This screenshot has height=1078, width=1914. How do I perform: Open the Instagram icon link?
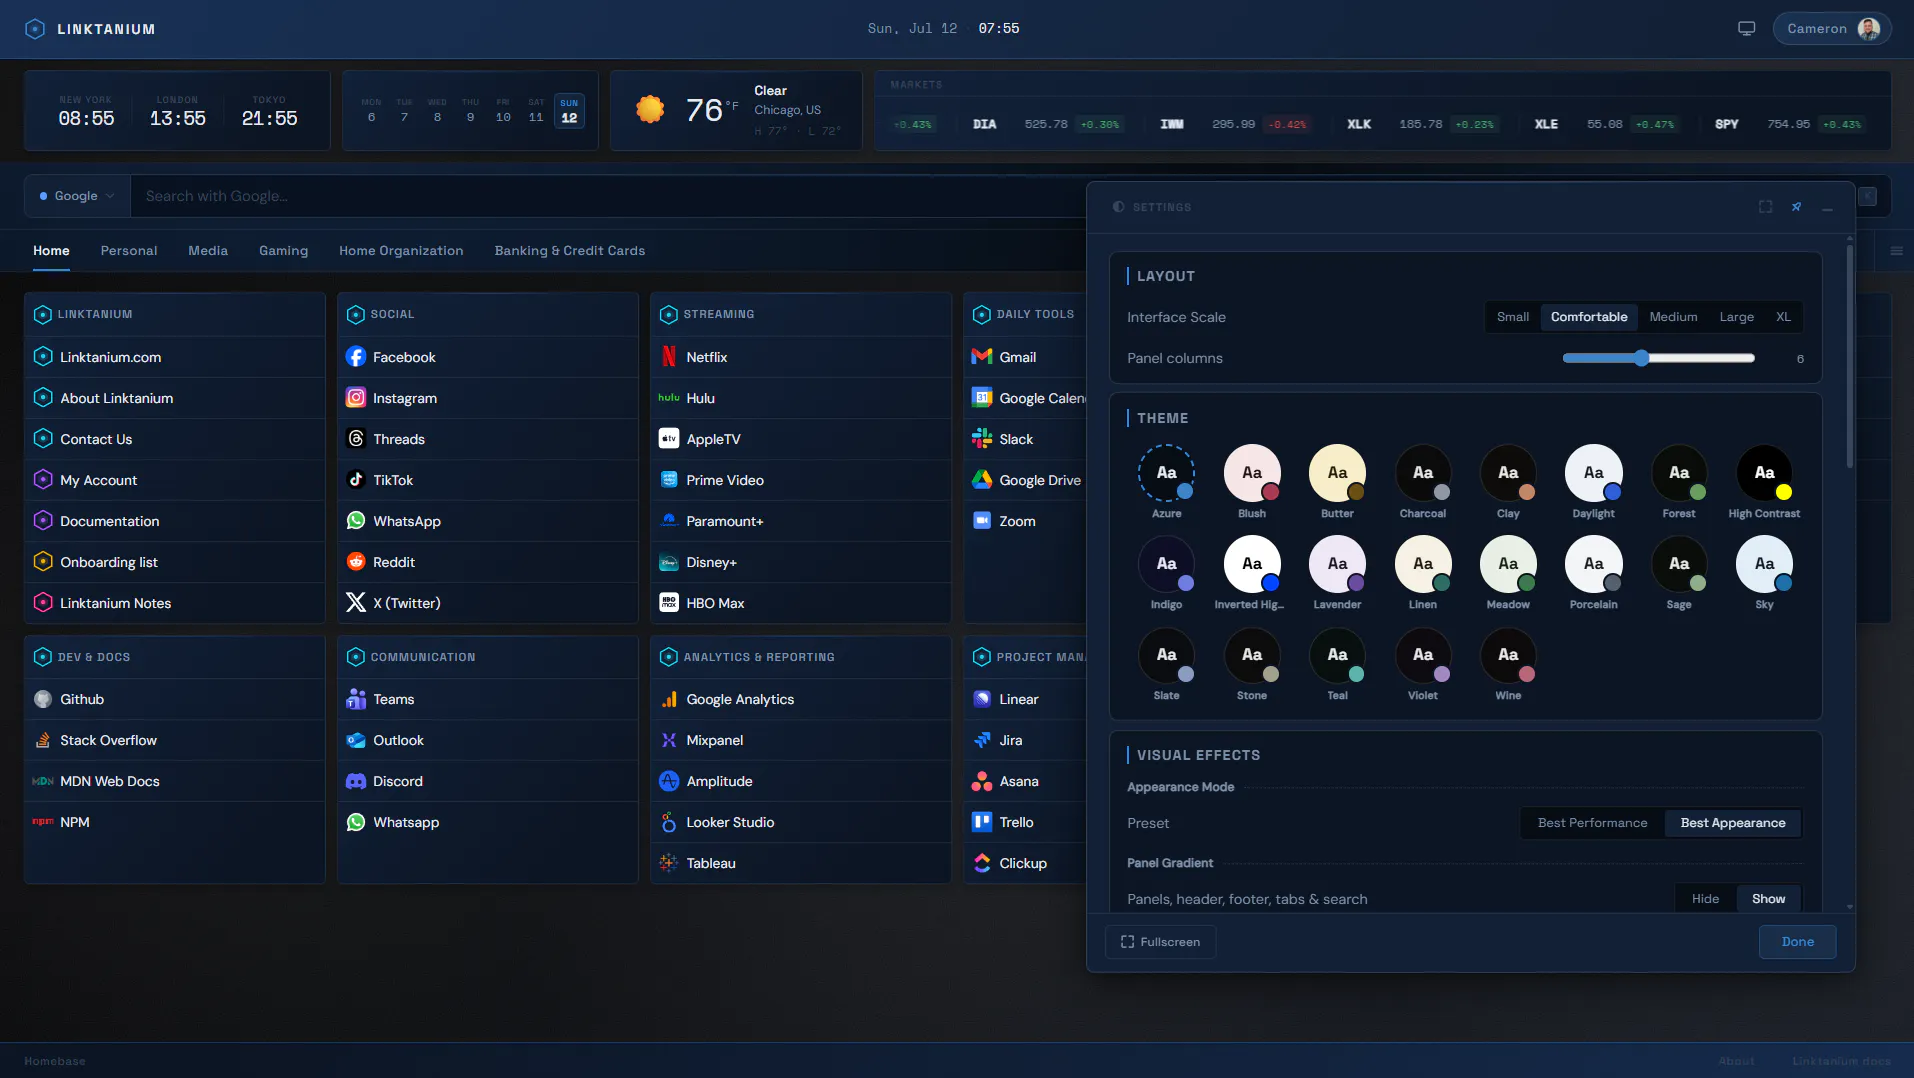(356, 398)
